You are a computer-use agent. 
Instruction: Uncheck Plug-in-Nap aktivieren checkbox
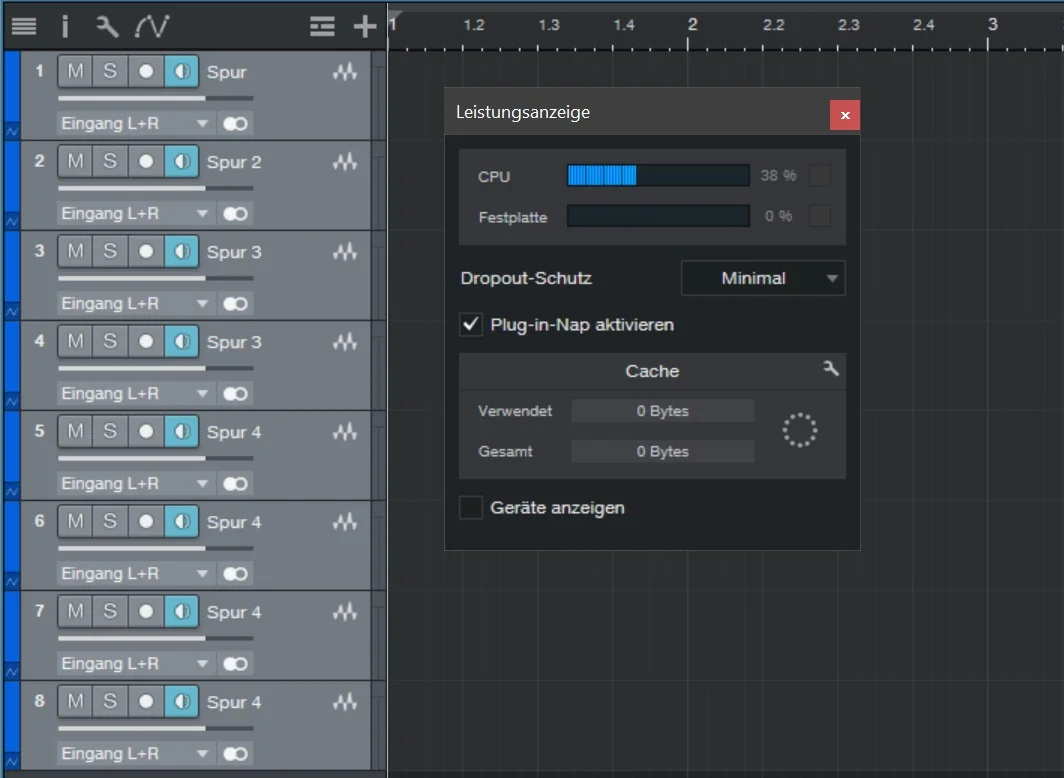471,324
